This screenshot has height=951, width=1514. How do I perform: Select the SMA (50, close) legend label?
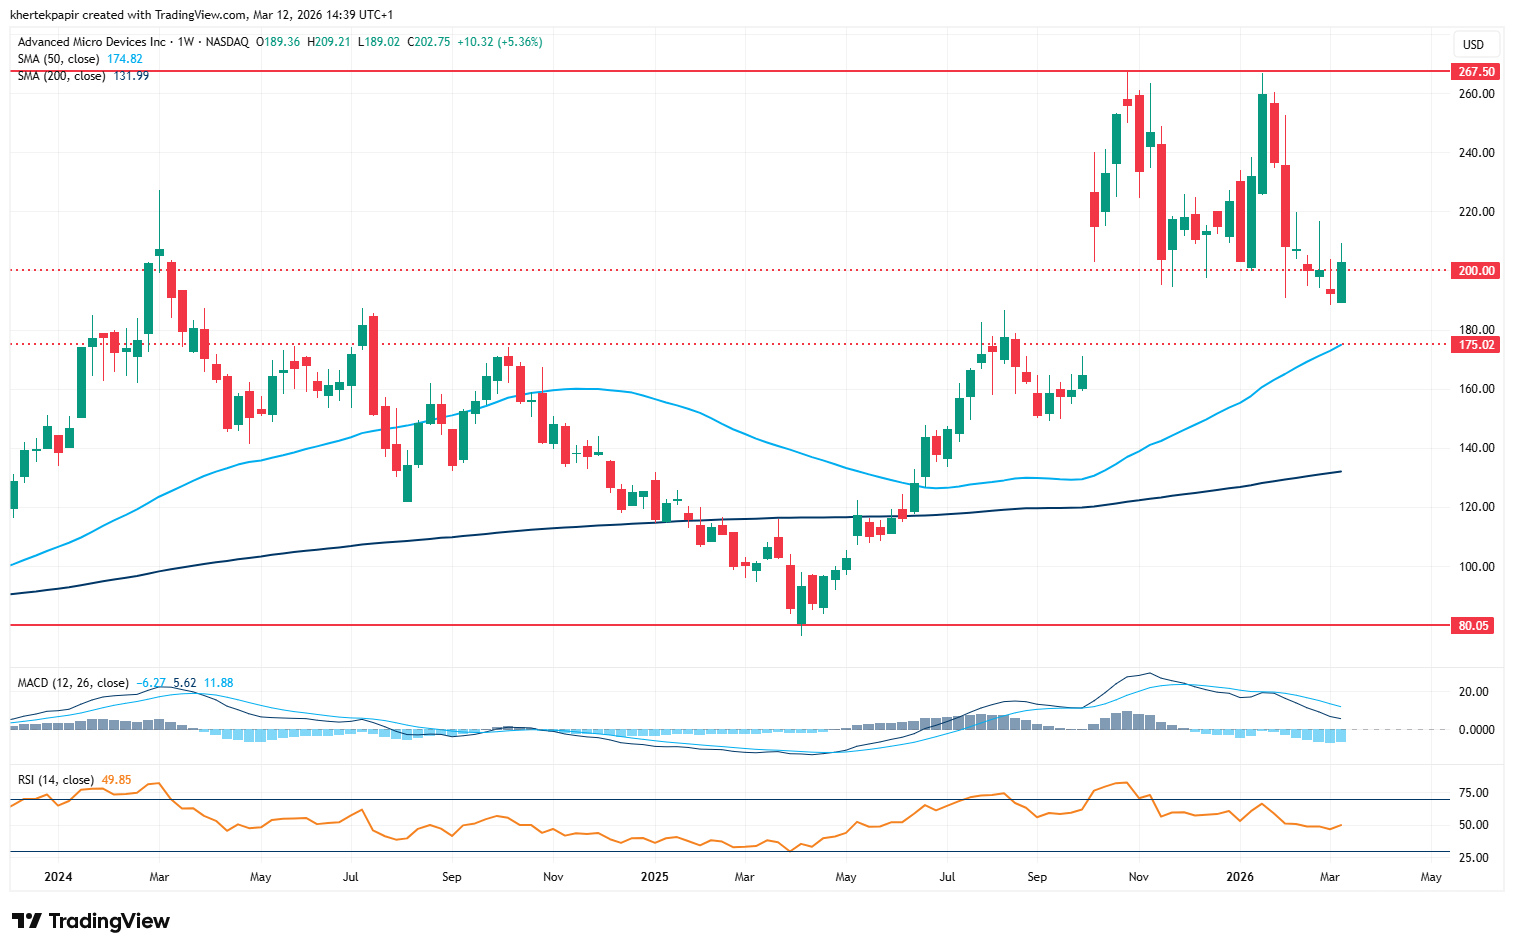pos(58,59)
